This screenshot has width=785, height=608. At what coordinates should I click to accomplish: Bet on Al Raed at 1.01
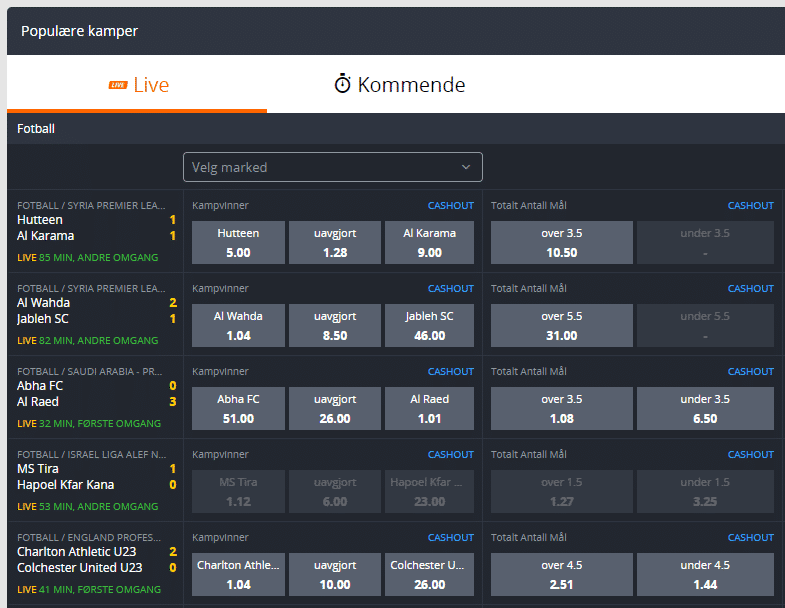coord(430,409)
